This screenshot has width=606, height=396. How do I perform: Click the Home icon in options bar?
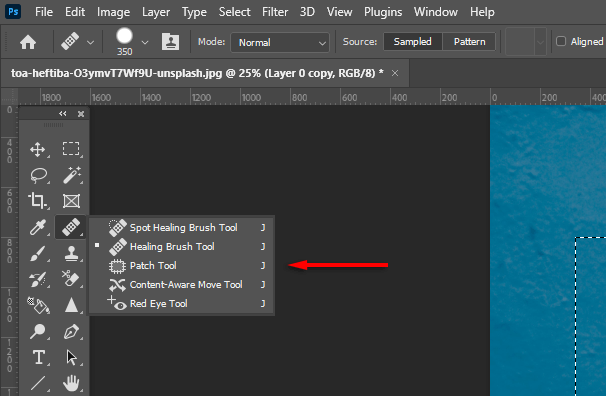[x=28, y=42]
